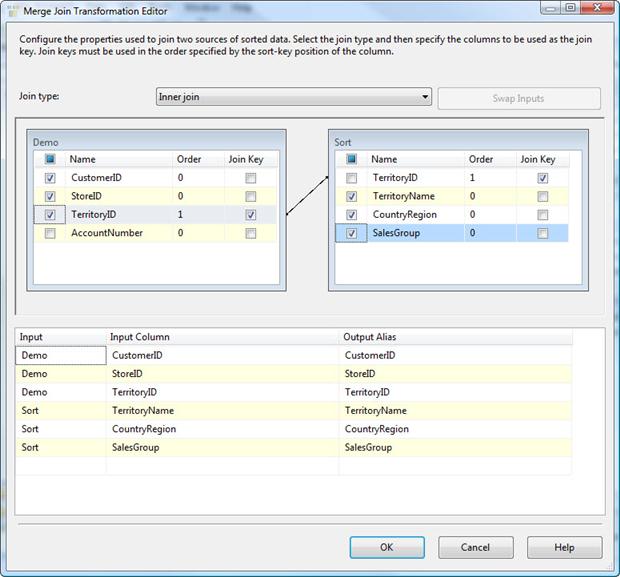Click the Cancel button
This screenshot has width=620, height=577.
(x=476, y=547)
